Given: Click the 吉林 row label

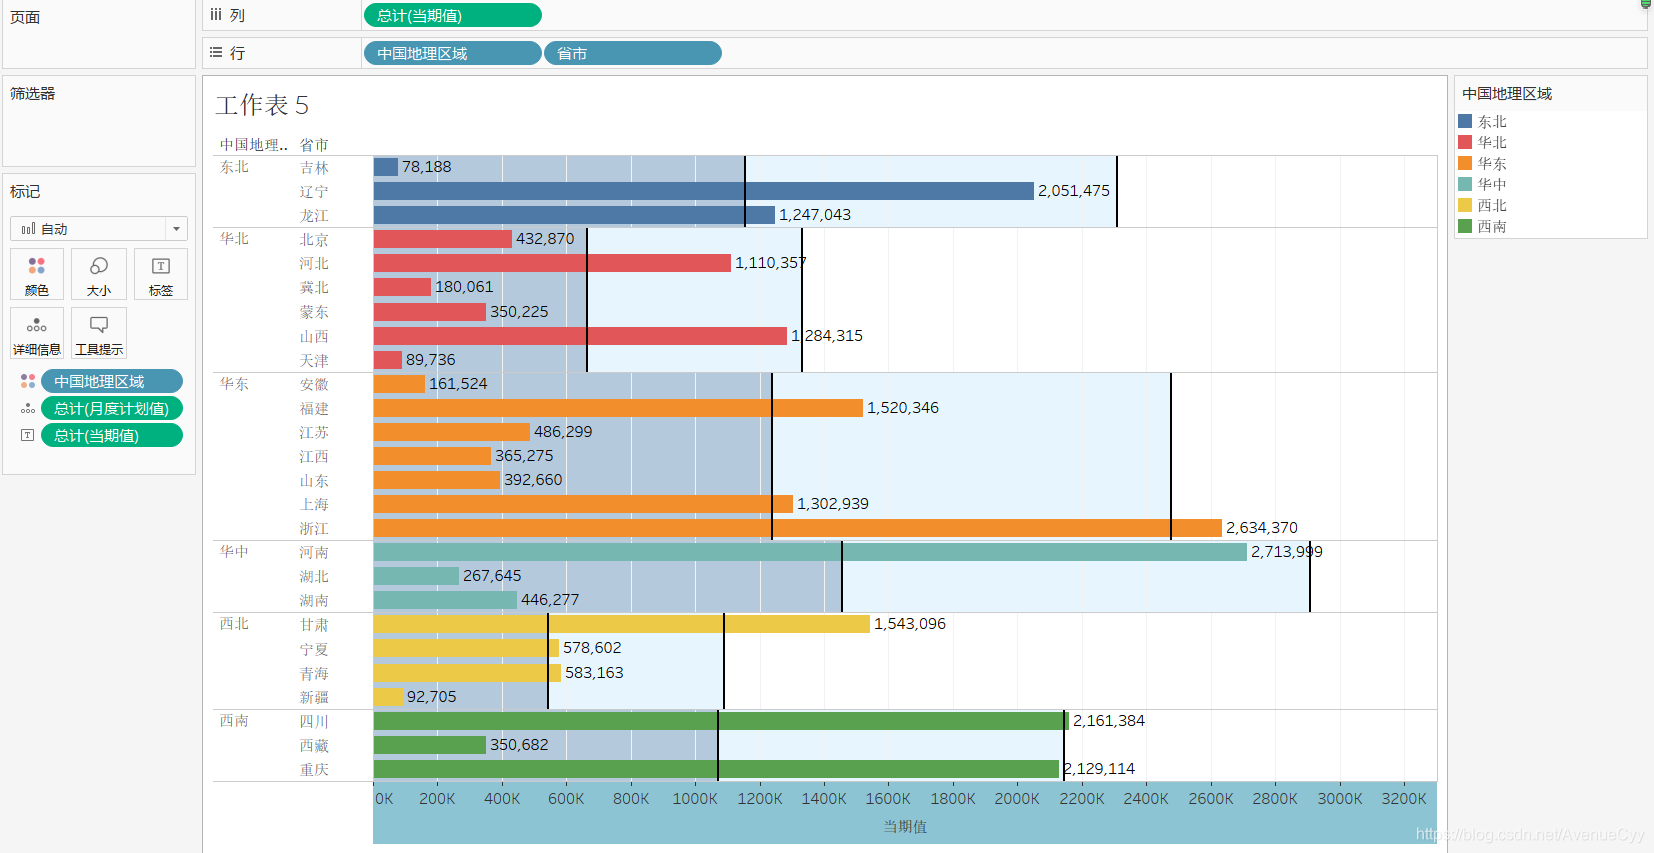Looking at the screenshot, I should [x=314, y=168].
